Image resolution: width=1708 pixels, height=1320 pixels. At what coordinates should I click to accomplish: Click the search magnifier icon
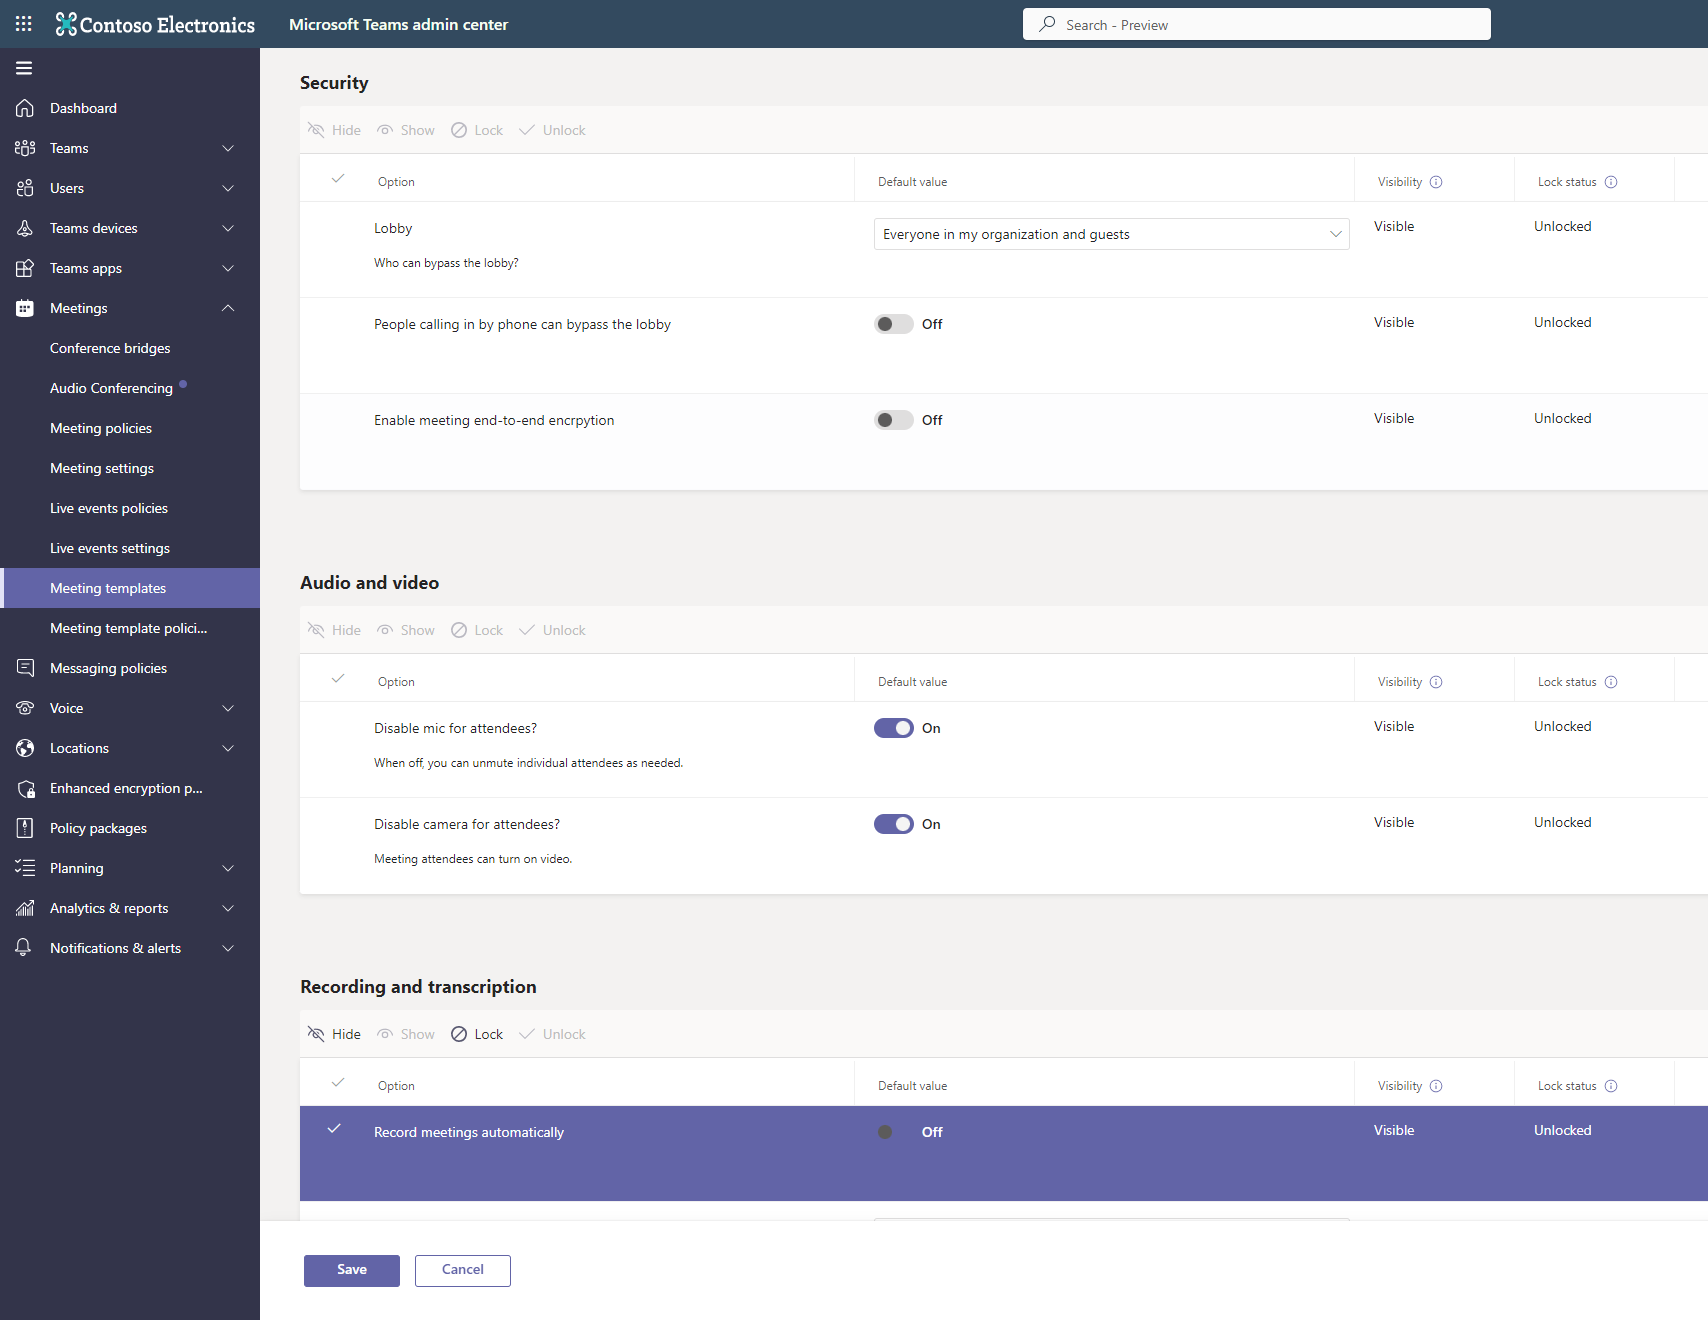[x=1047, y=24]
